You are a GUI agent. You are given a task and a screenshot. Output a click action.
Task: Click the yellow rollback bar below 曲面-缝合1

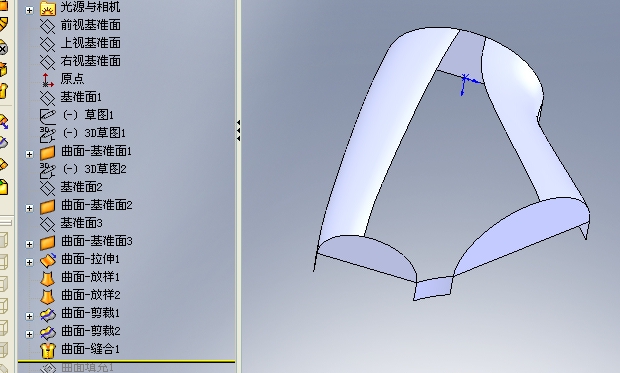tap(127, 361)
